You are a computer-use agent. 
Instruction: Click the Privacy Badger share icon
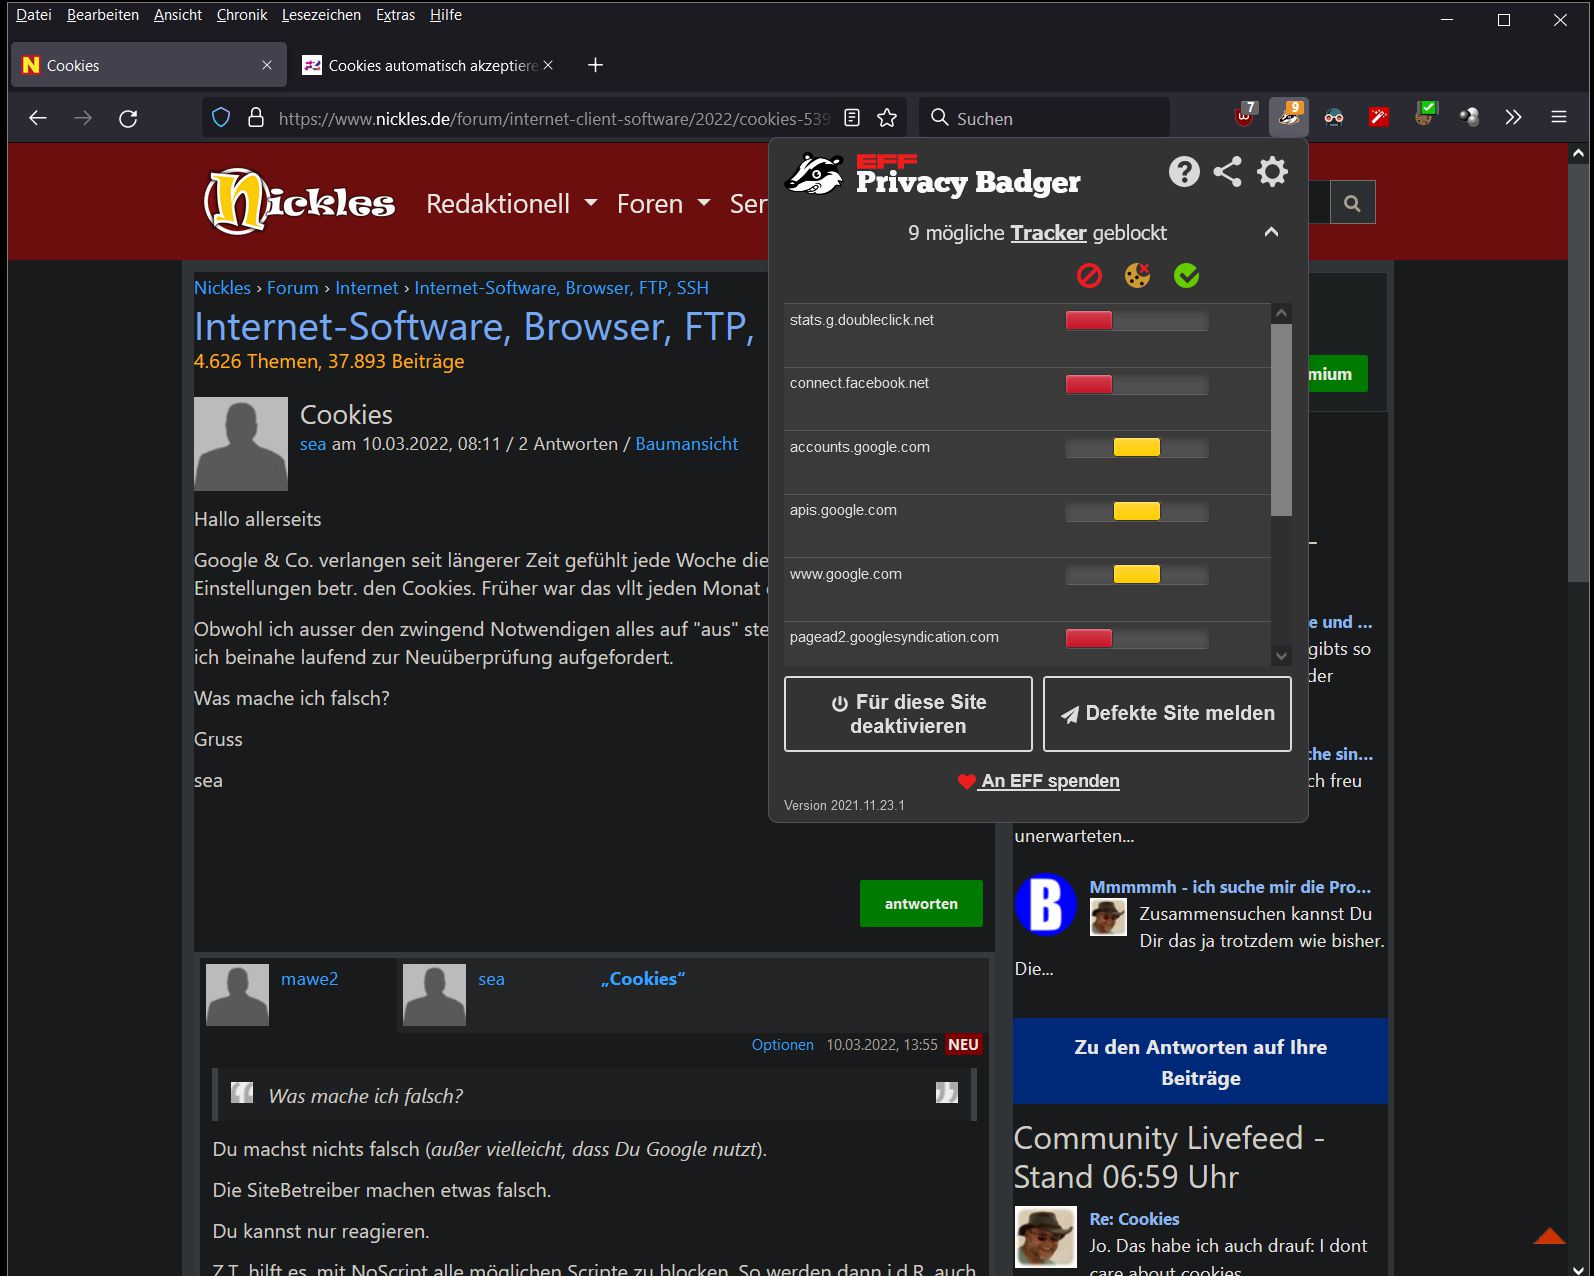(1228, 172)
